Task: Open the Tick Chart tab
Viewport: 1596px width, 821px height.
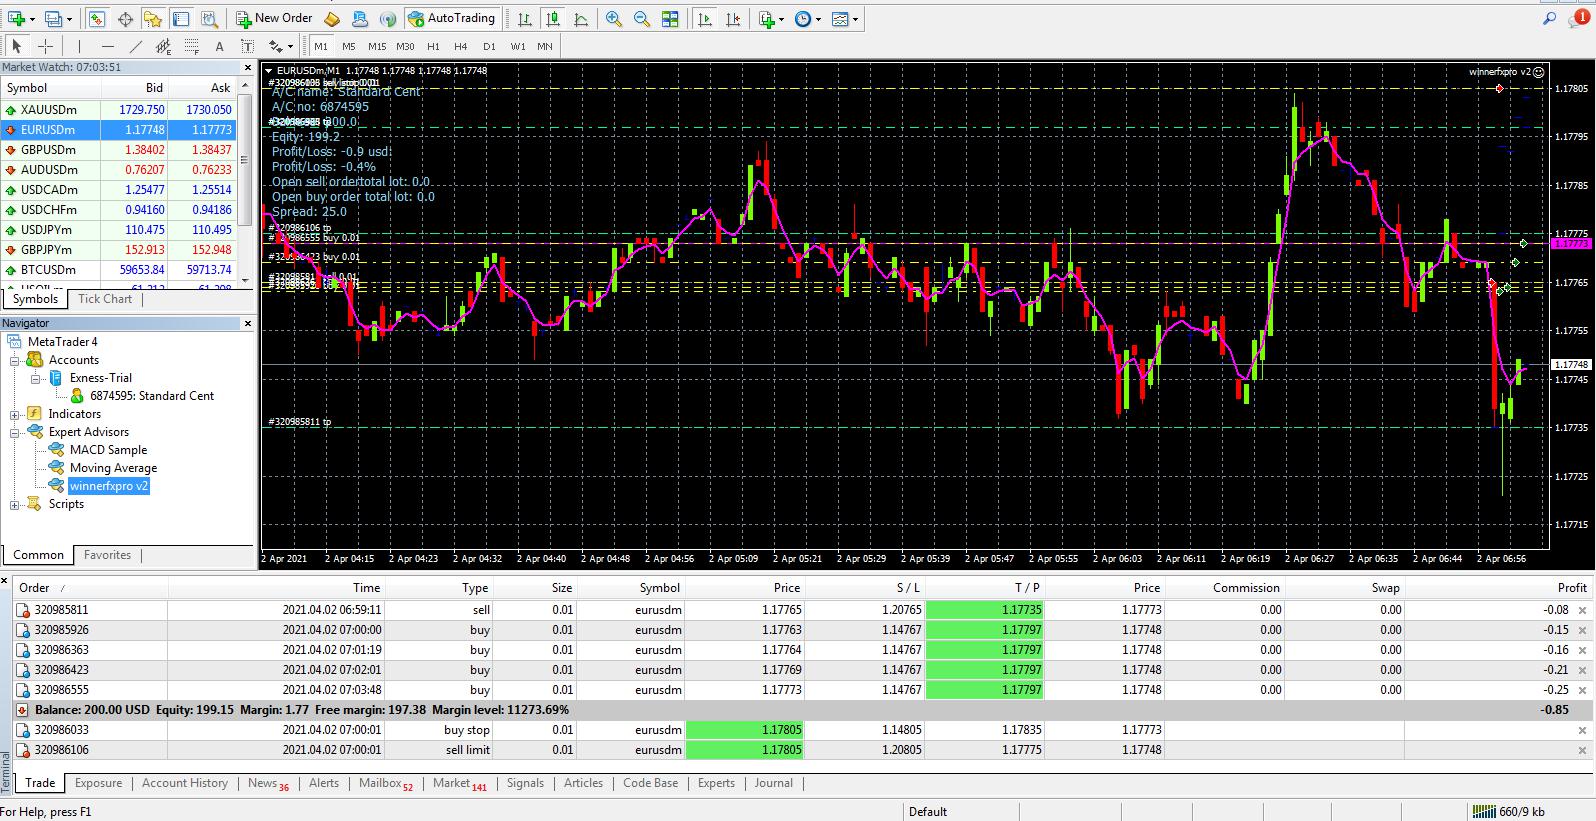Action: coord(105,299)
